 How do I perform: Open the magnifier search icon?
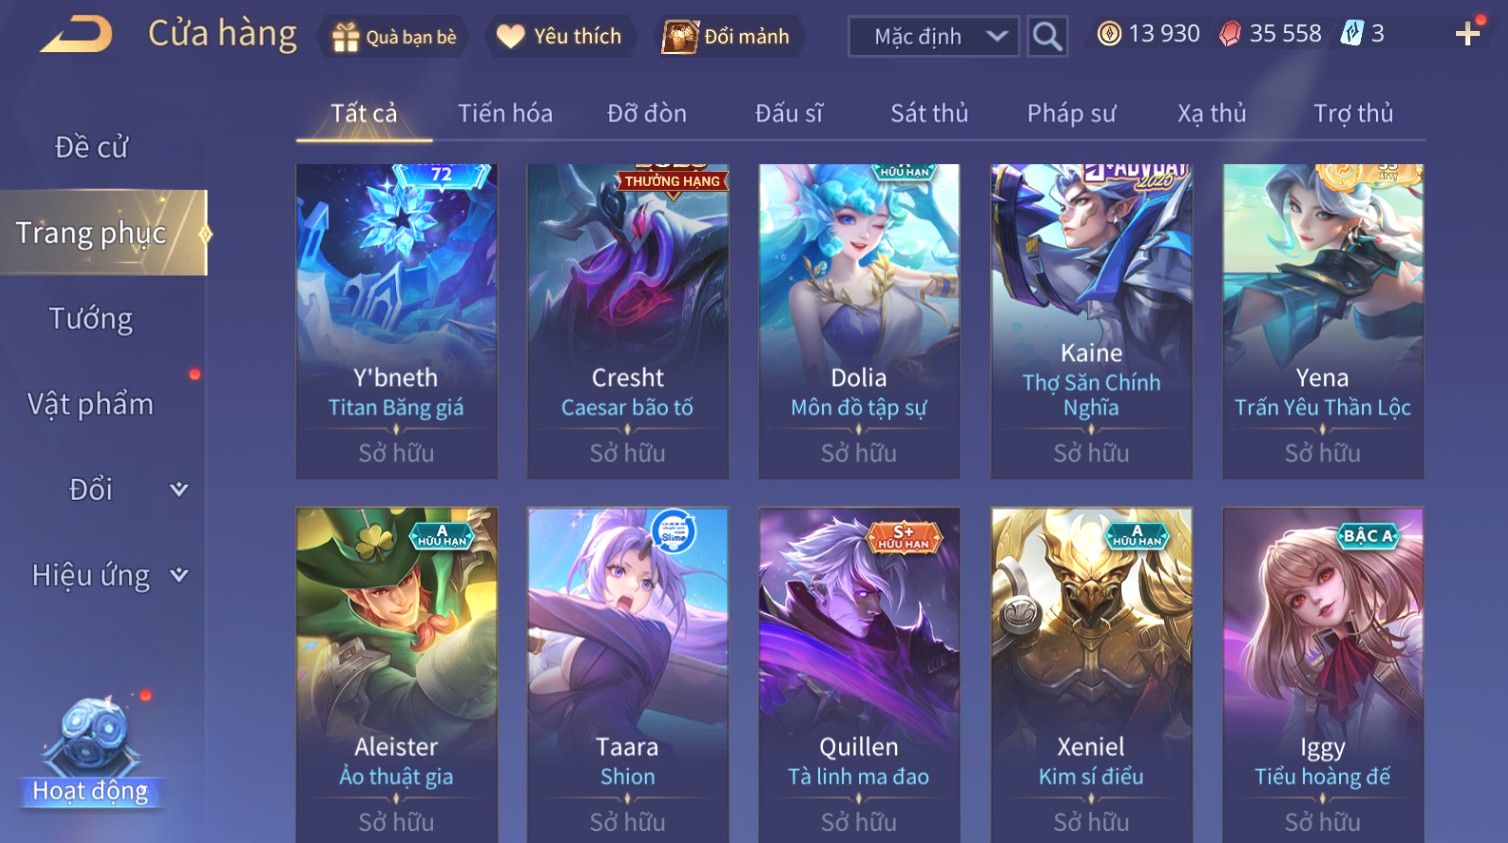pyautogui.click(x=1047, y=37)
